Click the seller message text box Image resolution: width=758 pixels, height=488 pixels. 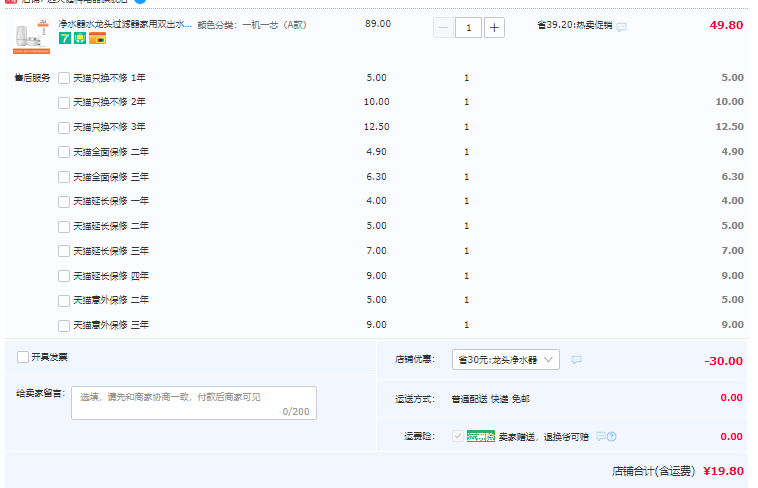(x=194, y=403)
